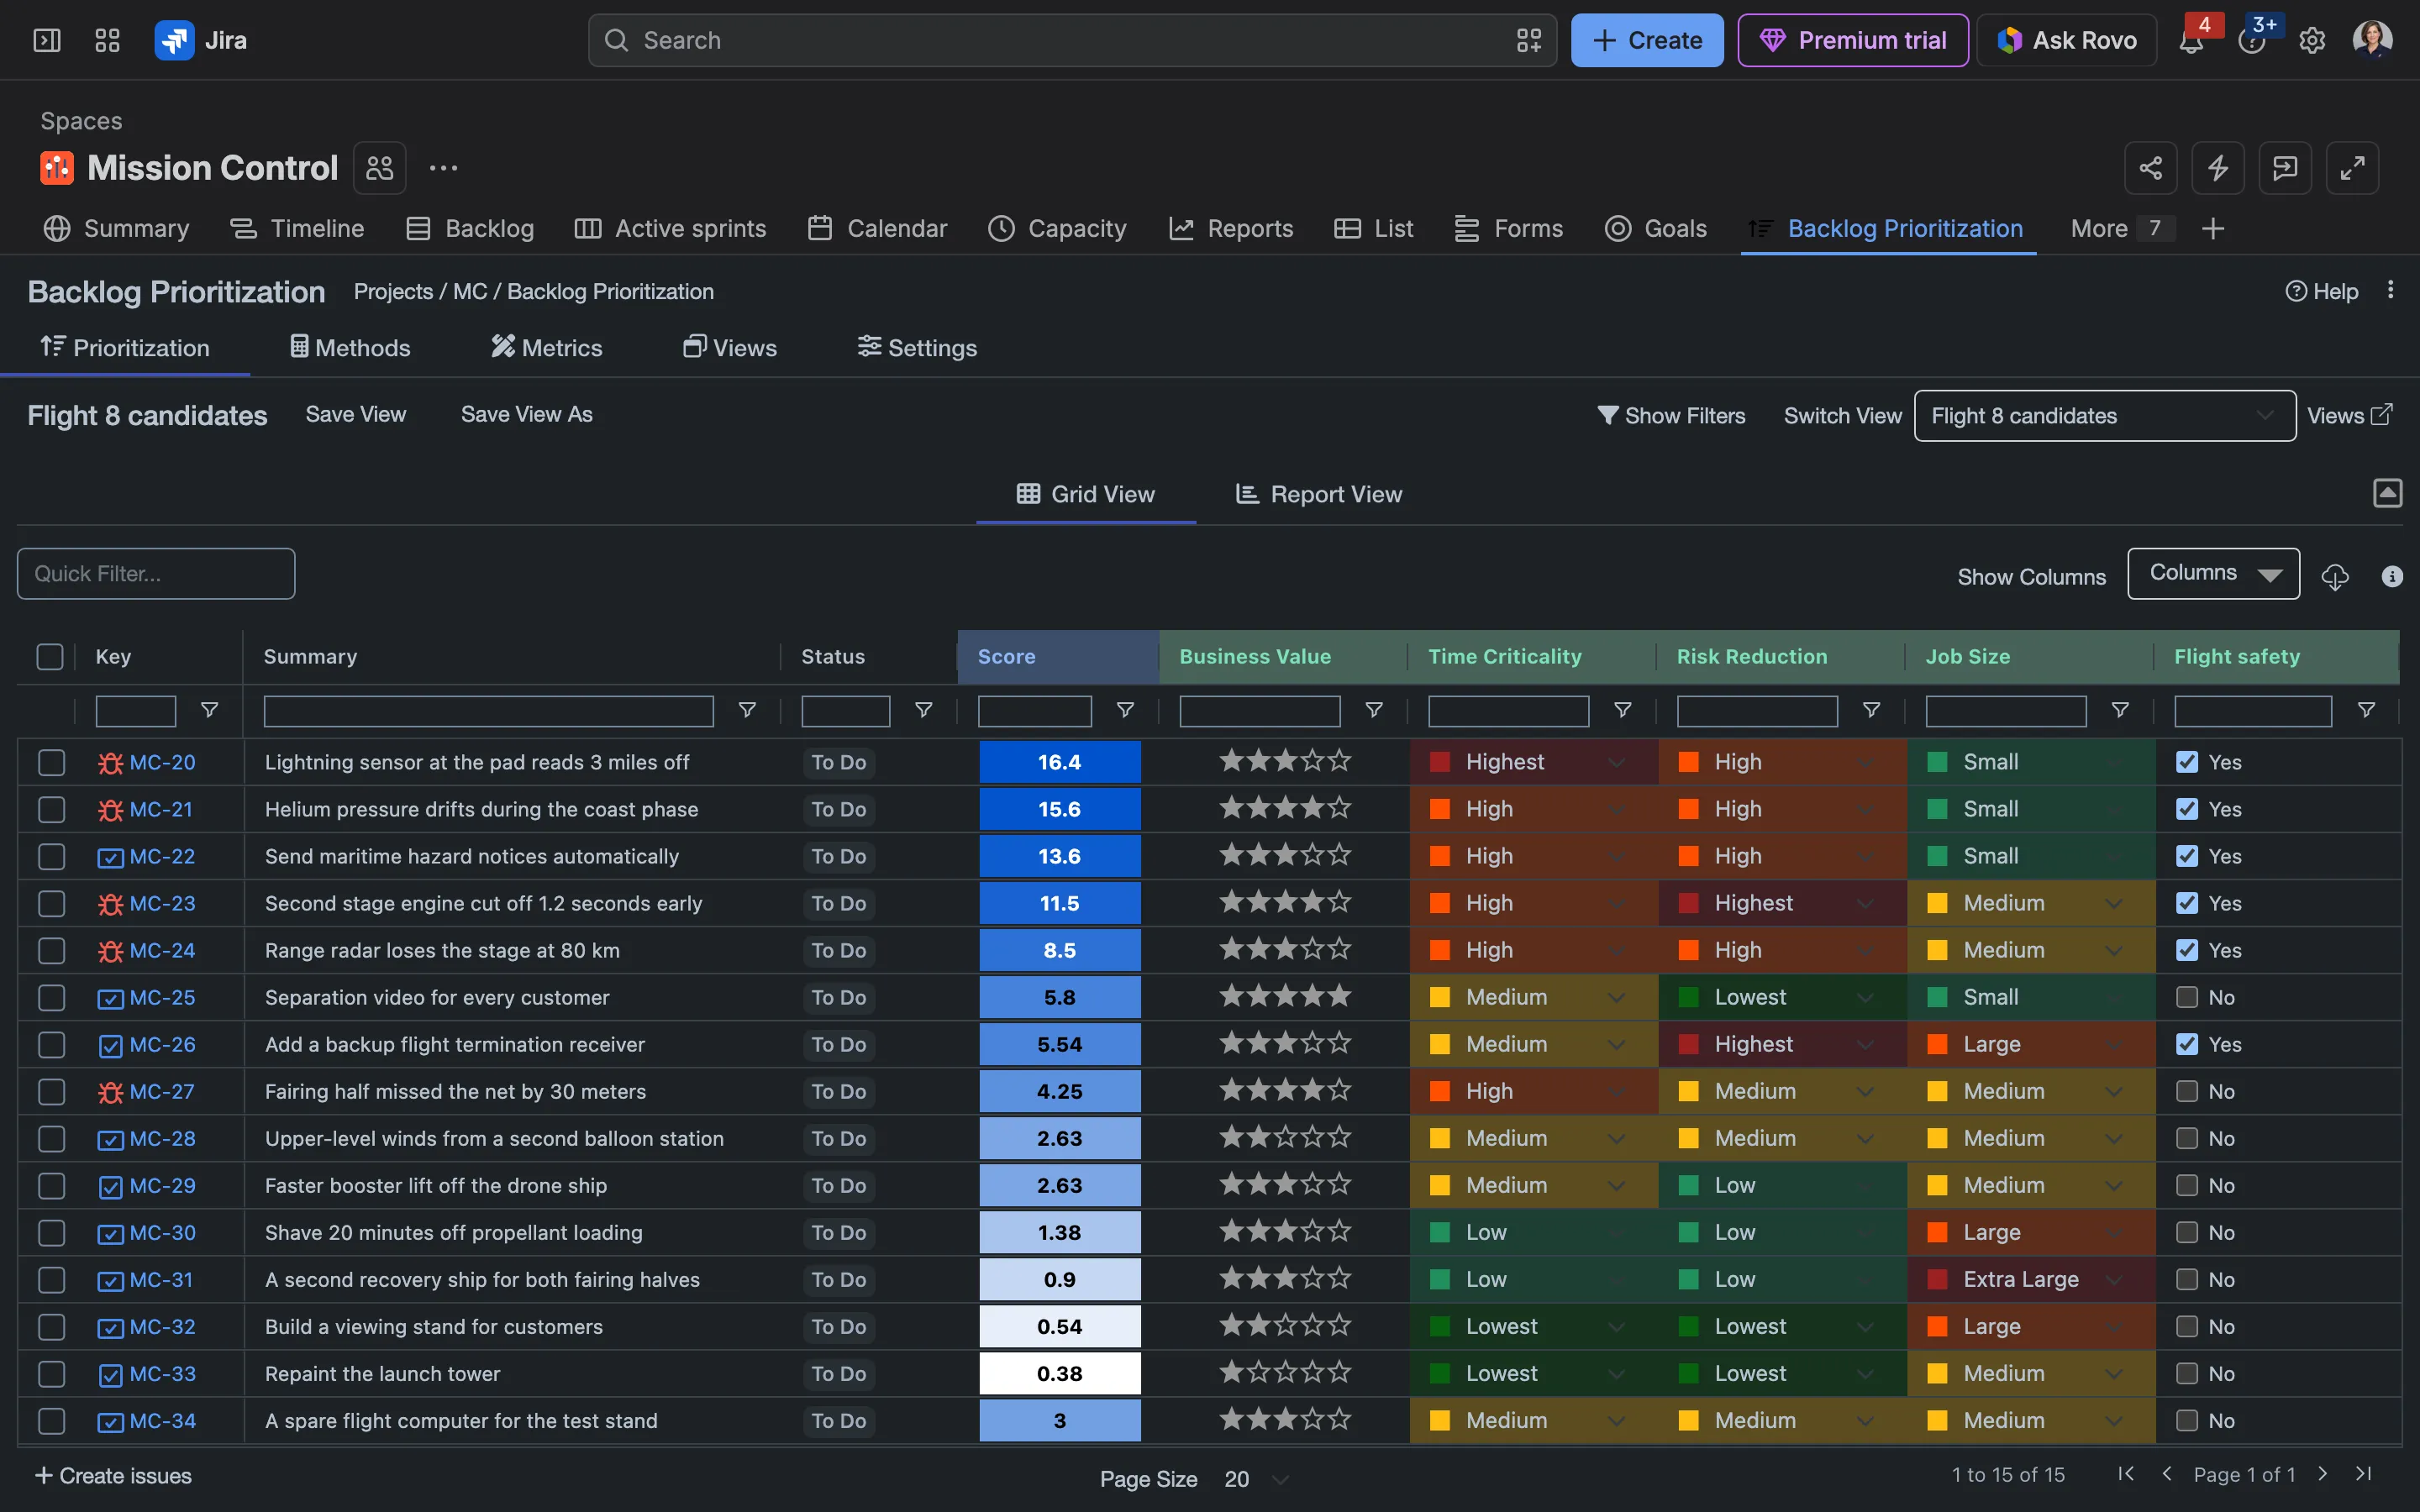
Task: Open Jira settings gear
Action: click(2311, 41)
